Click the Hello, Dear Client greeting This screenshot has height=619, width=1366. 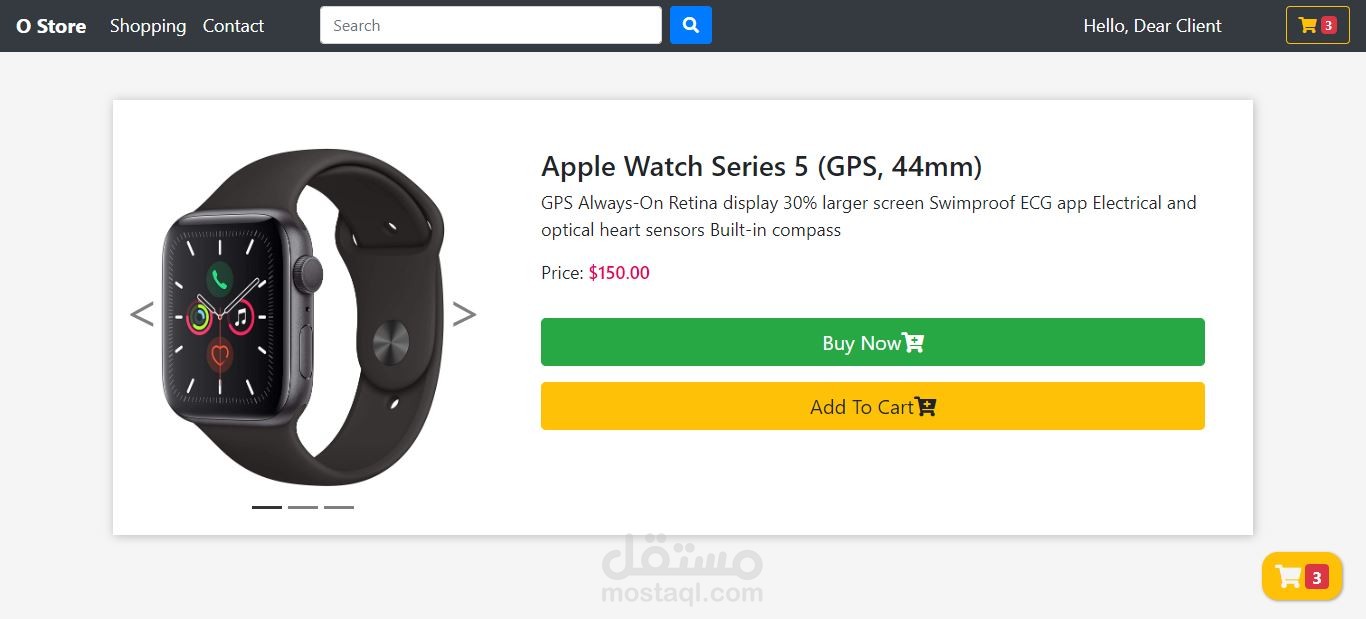coord(1152,26)
